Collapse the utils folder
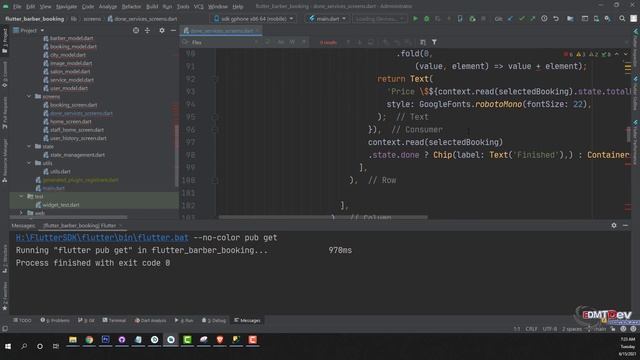 (x=29, y=163)
